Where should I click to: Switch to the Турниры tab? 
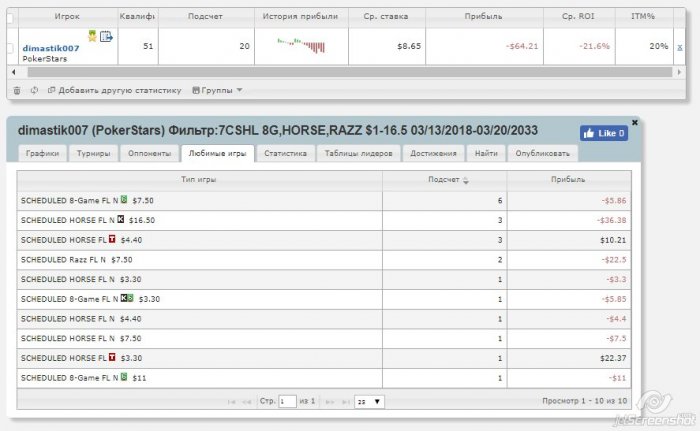pos(93,153)
